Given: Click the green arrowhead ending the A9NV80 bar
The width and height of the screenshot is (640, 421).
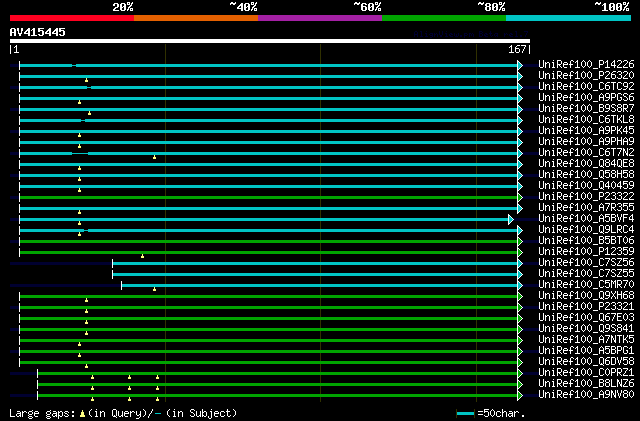Looking at the screenshot, I should tap(520, 396).
